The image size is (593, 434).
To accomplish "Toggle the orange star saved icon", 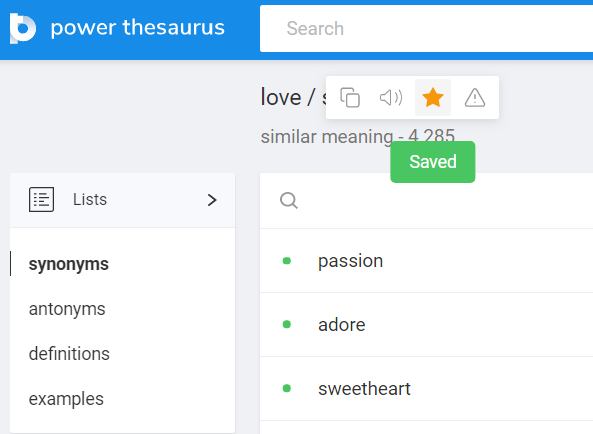I will click(433, 98).
